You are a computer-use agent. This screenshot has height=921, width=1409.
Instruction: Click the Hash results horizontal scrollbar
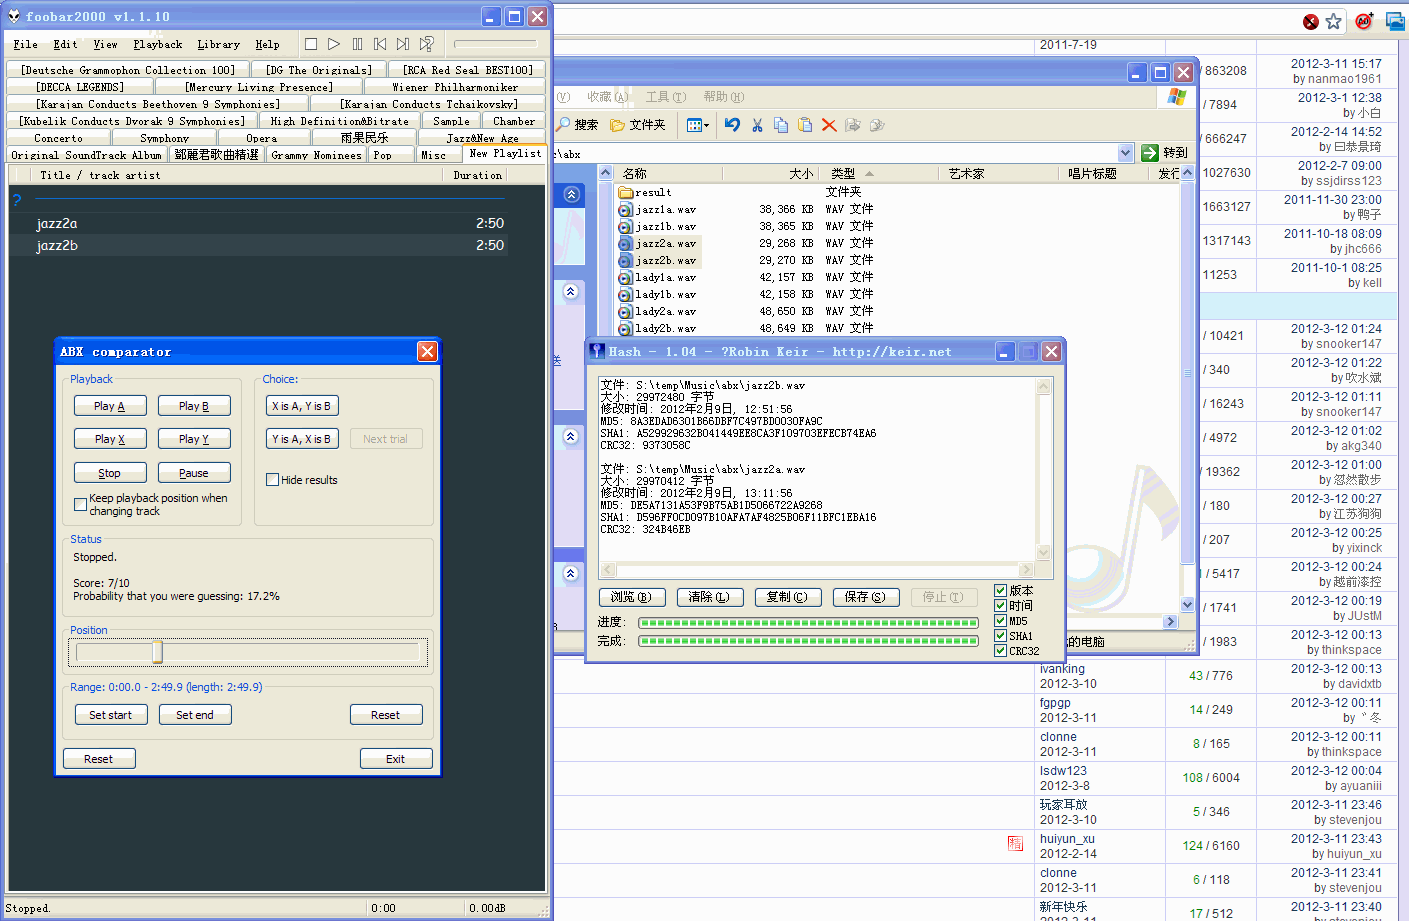(x=818, y=571)
